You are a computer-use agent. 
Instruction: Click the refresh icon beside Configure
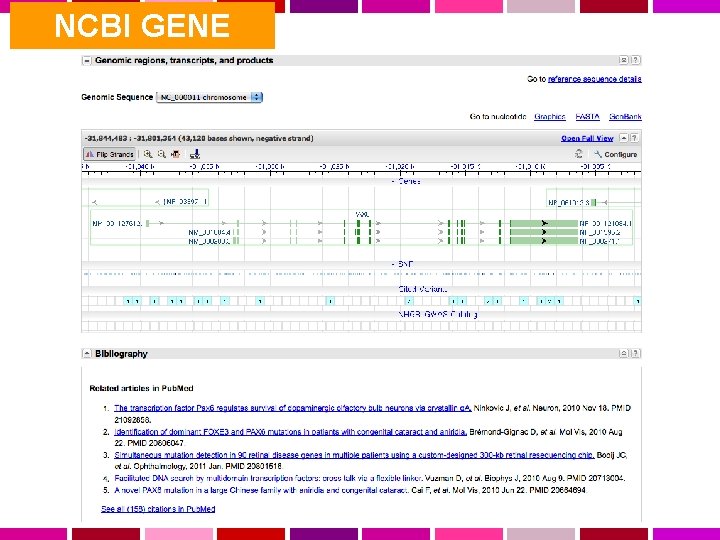tap(579, 154)
